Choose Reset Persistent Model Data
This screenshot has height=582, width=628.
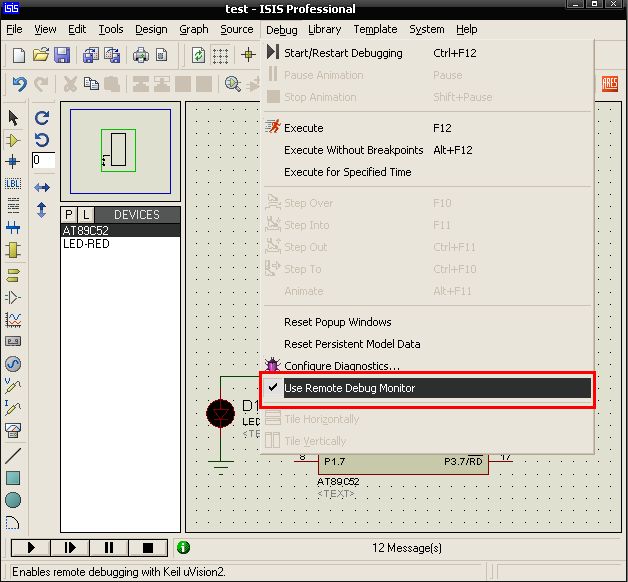coord(427,344)
